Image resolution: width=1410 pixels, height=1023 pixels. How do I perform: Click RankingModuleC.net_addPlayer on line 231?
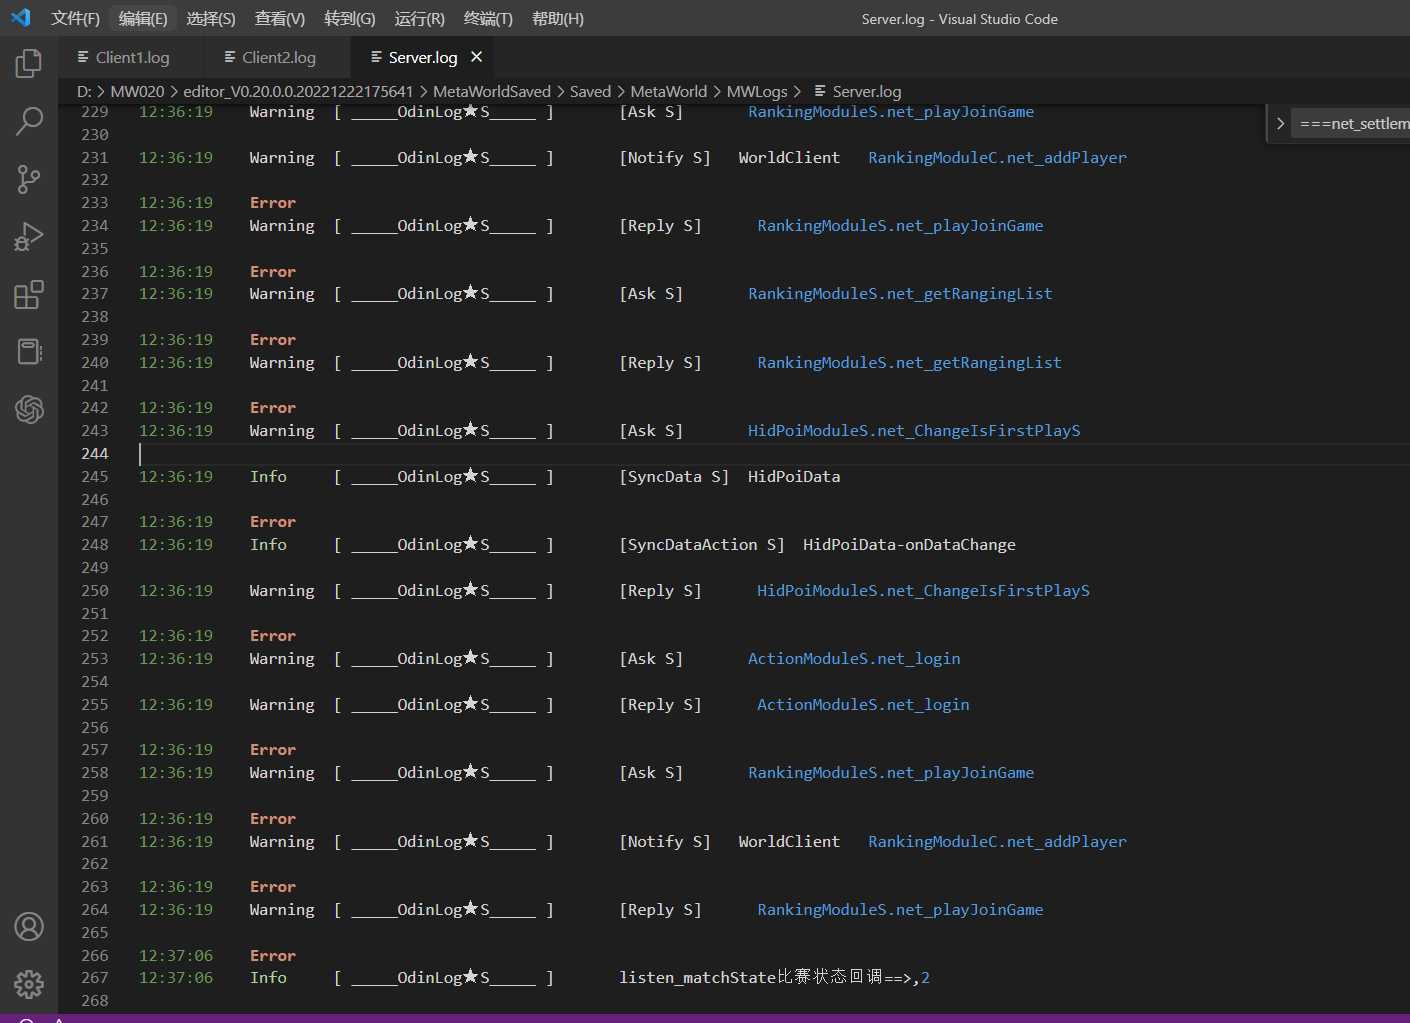coord(997,158)
